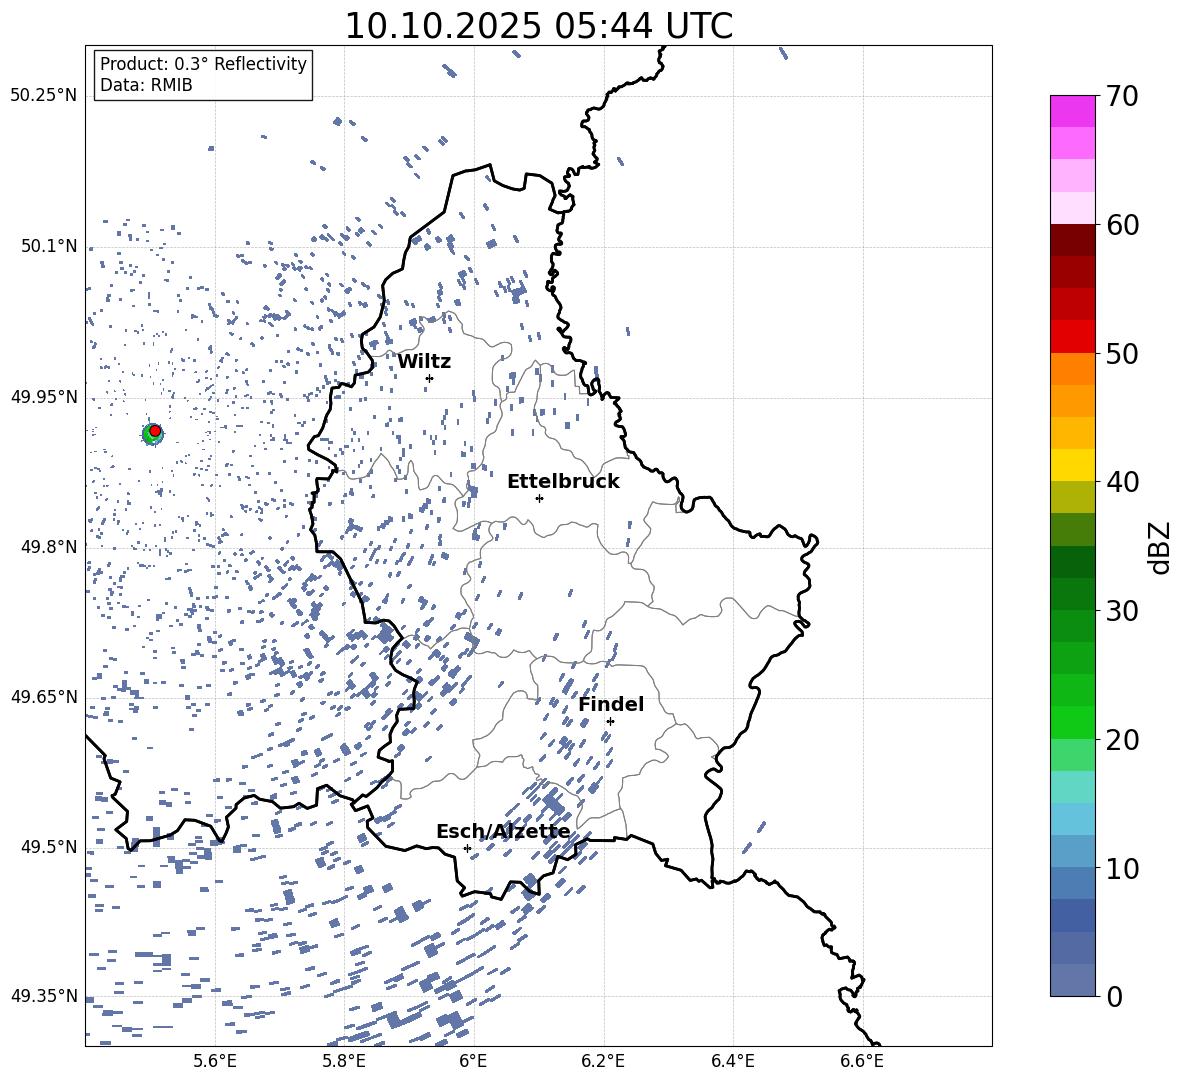The image size is (1184, 1081).
Task: Click the 6.4°E longitude tick label
Action: click(733, 1061)
